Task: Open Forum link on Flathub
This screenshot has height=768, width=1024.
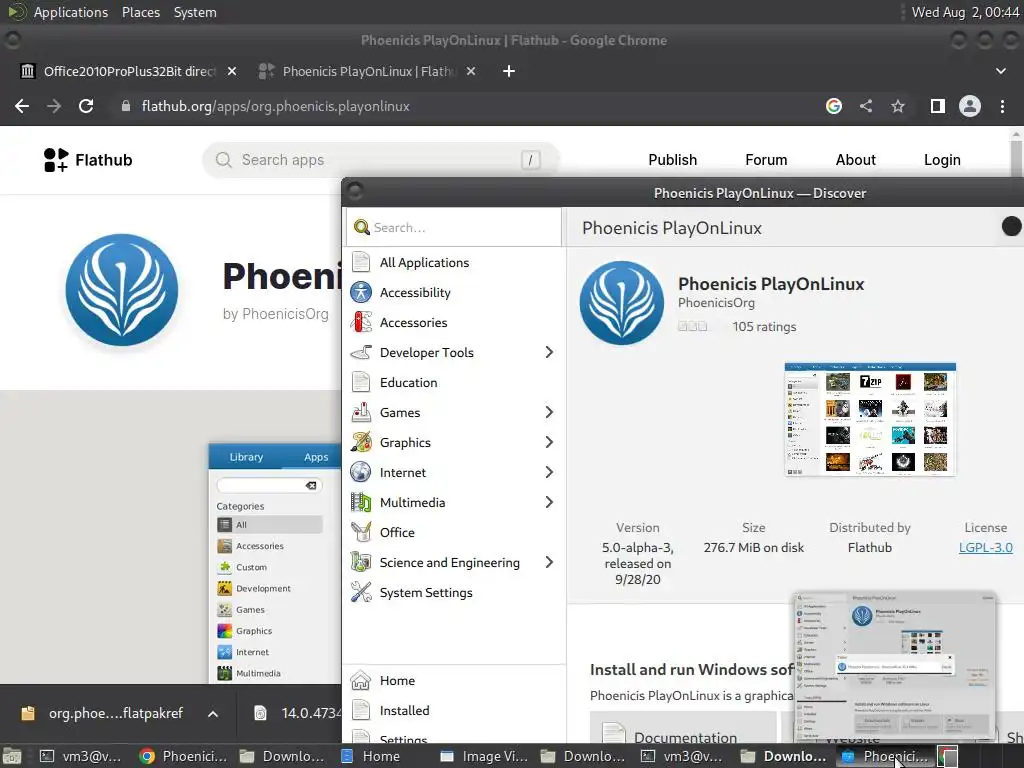Action: (766, 160)
